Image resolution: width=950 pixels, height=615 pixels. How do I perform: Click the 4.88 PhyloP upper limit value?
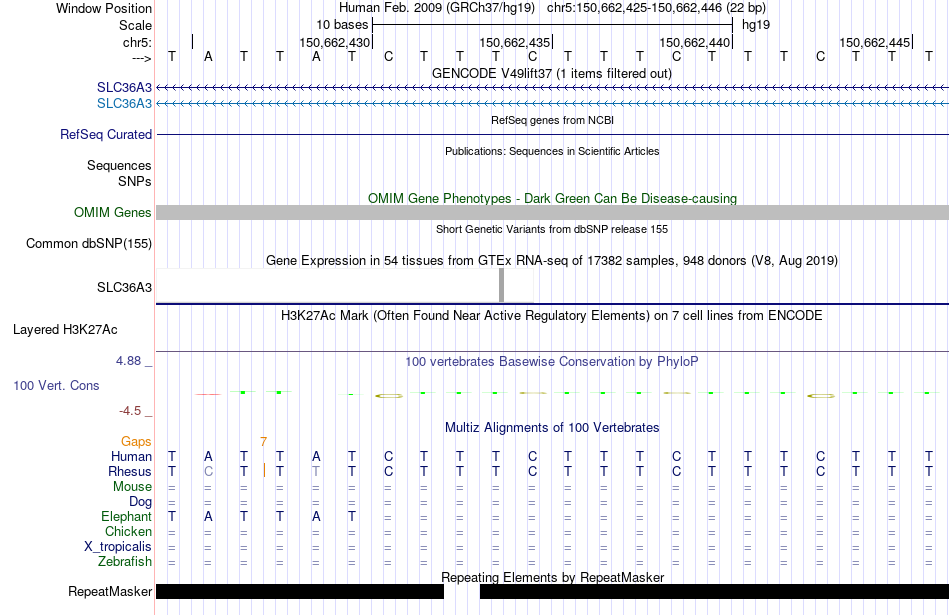128,361
